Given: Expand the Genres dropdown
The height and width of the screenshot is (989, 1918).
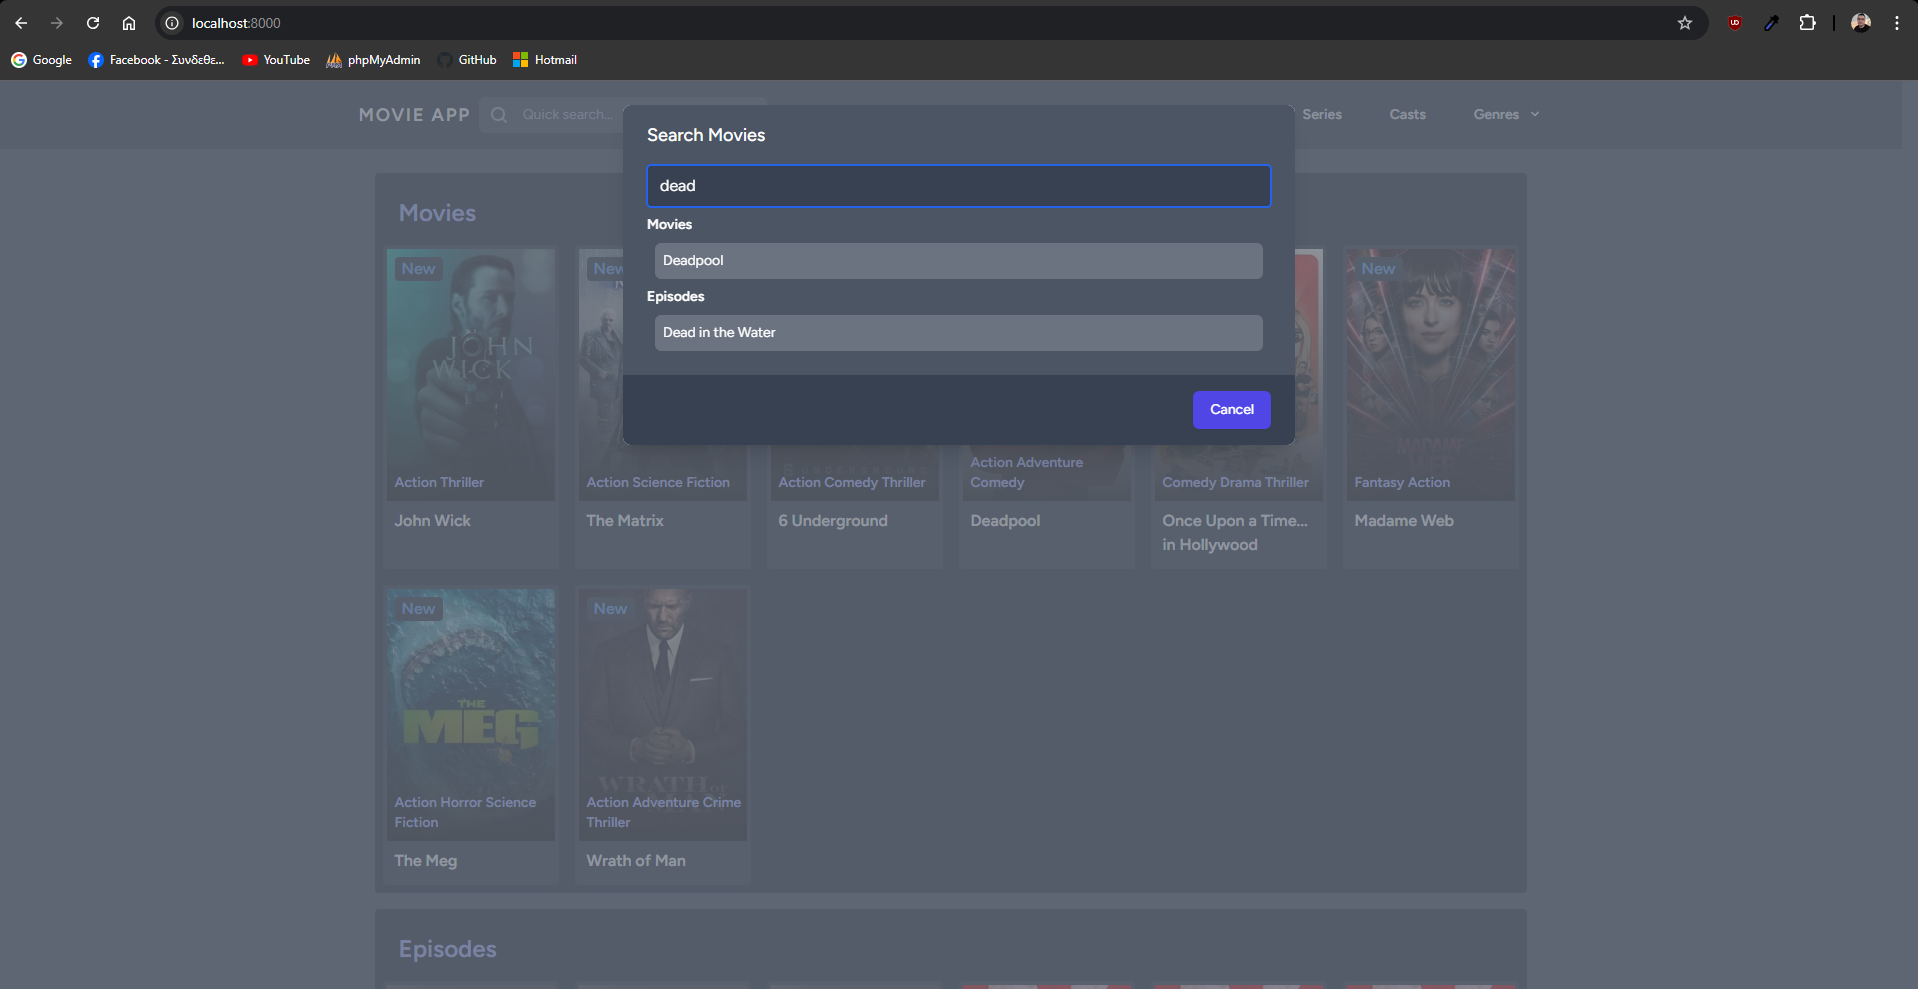Looking at the screenshot, I should [1506, 115].
